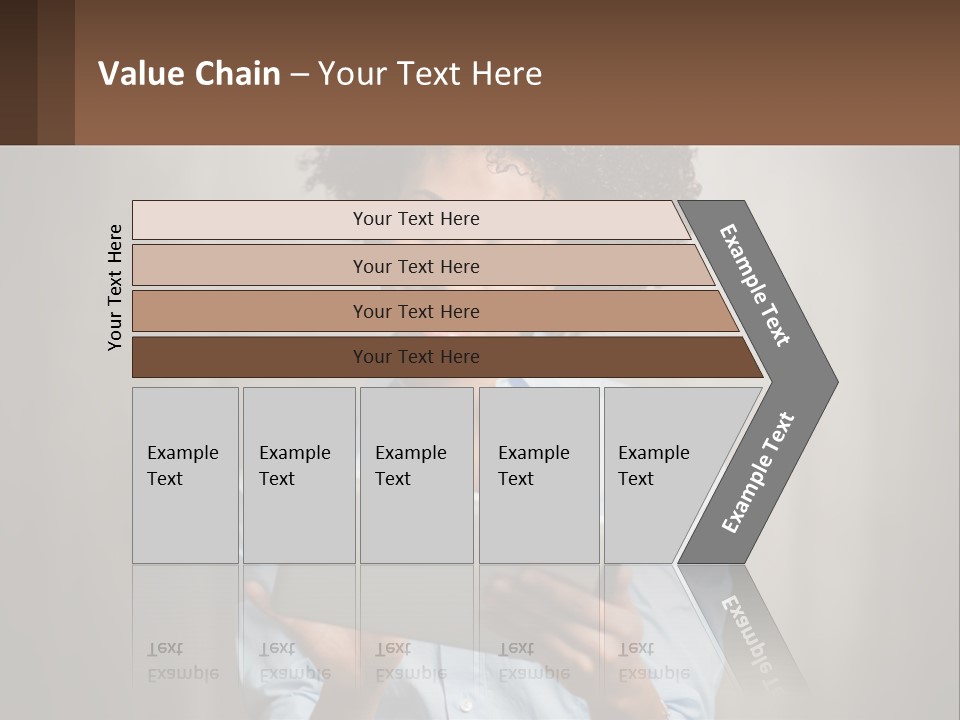Click the 'Your Text Here' part of the title

click(x=430, y=73)
